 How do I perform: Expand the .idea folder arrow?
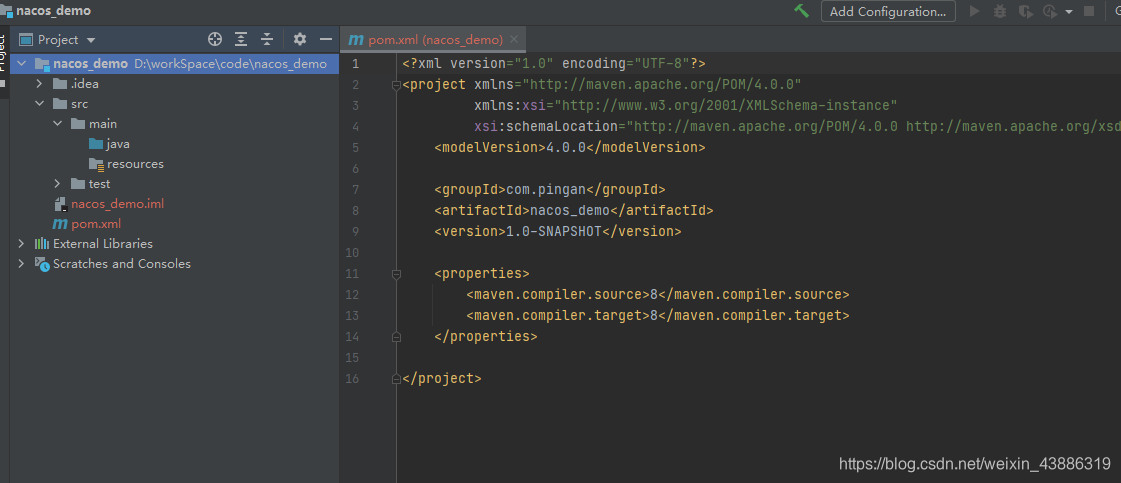[x=40, y=84]
